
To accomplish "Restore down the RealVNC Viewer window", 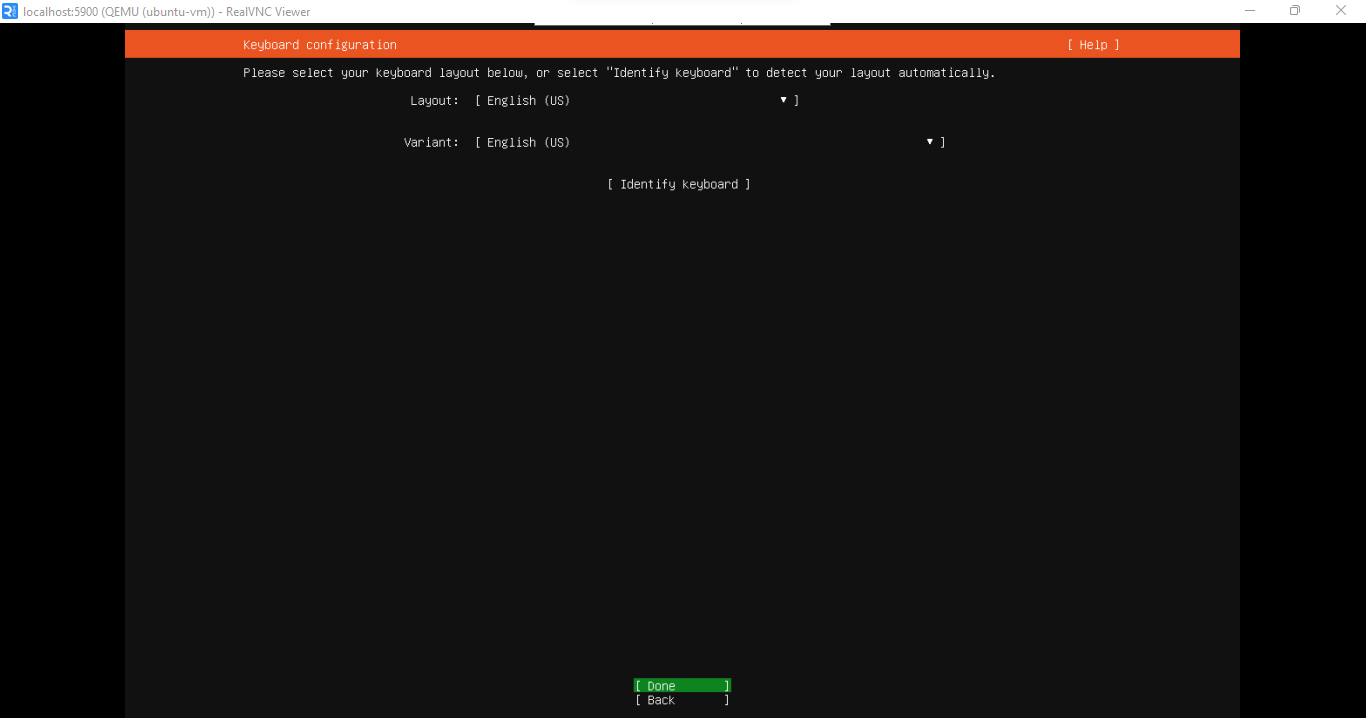I will 1295,11.
